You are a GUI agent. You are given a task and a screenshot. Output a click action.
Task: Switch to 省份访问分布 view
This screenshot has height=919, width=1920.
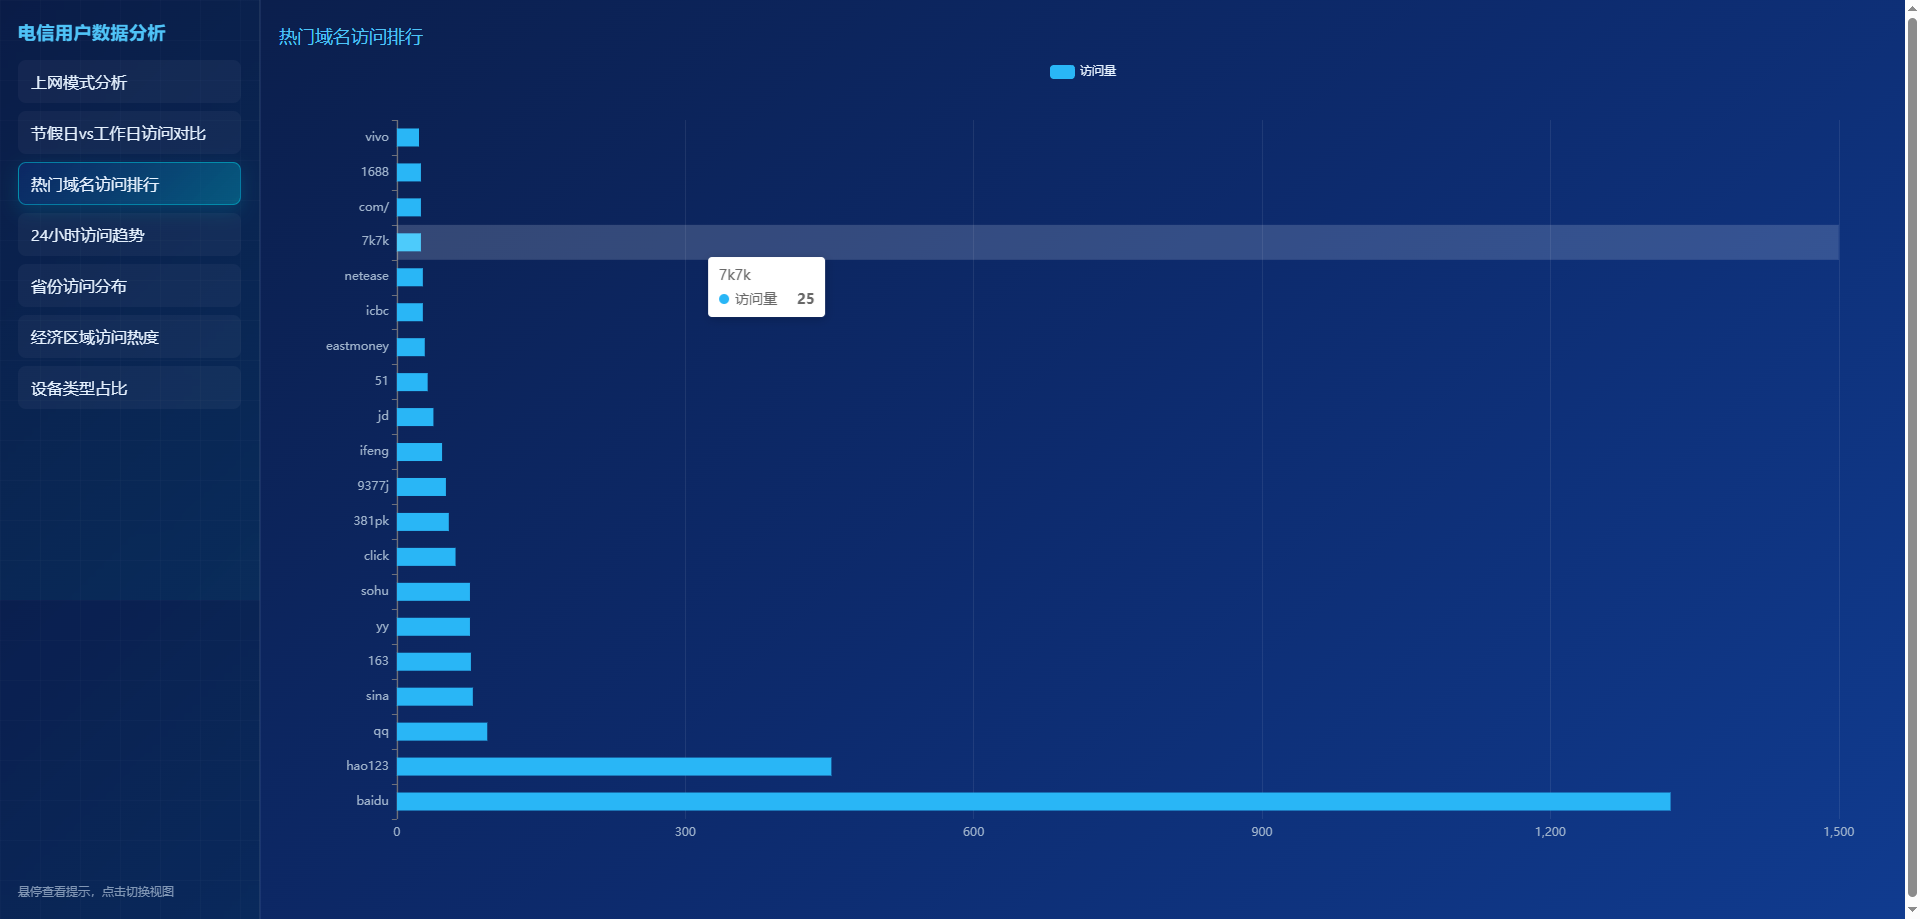click(x=129, y=286)
